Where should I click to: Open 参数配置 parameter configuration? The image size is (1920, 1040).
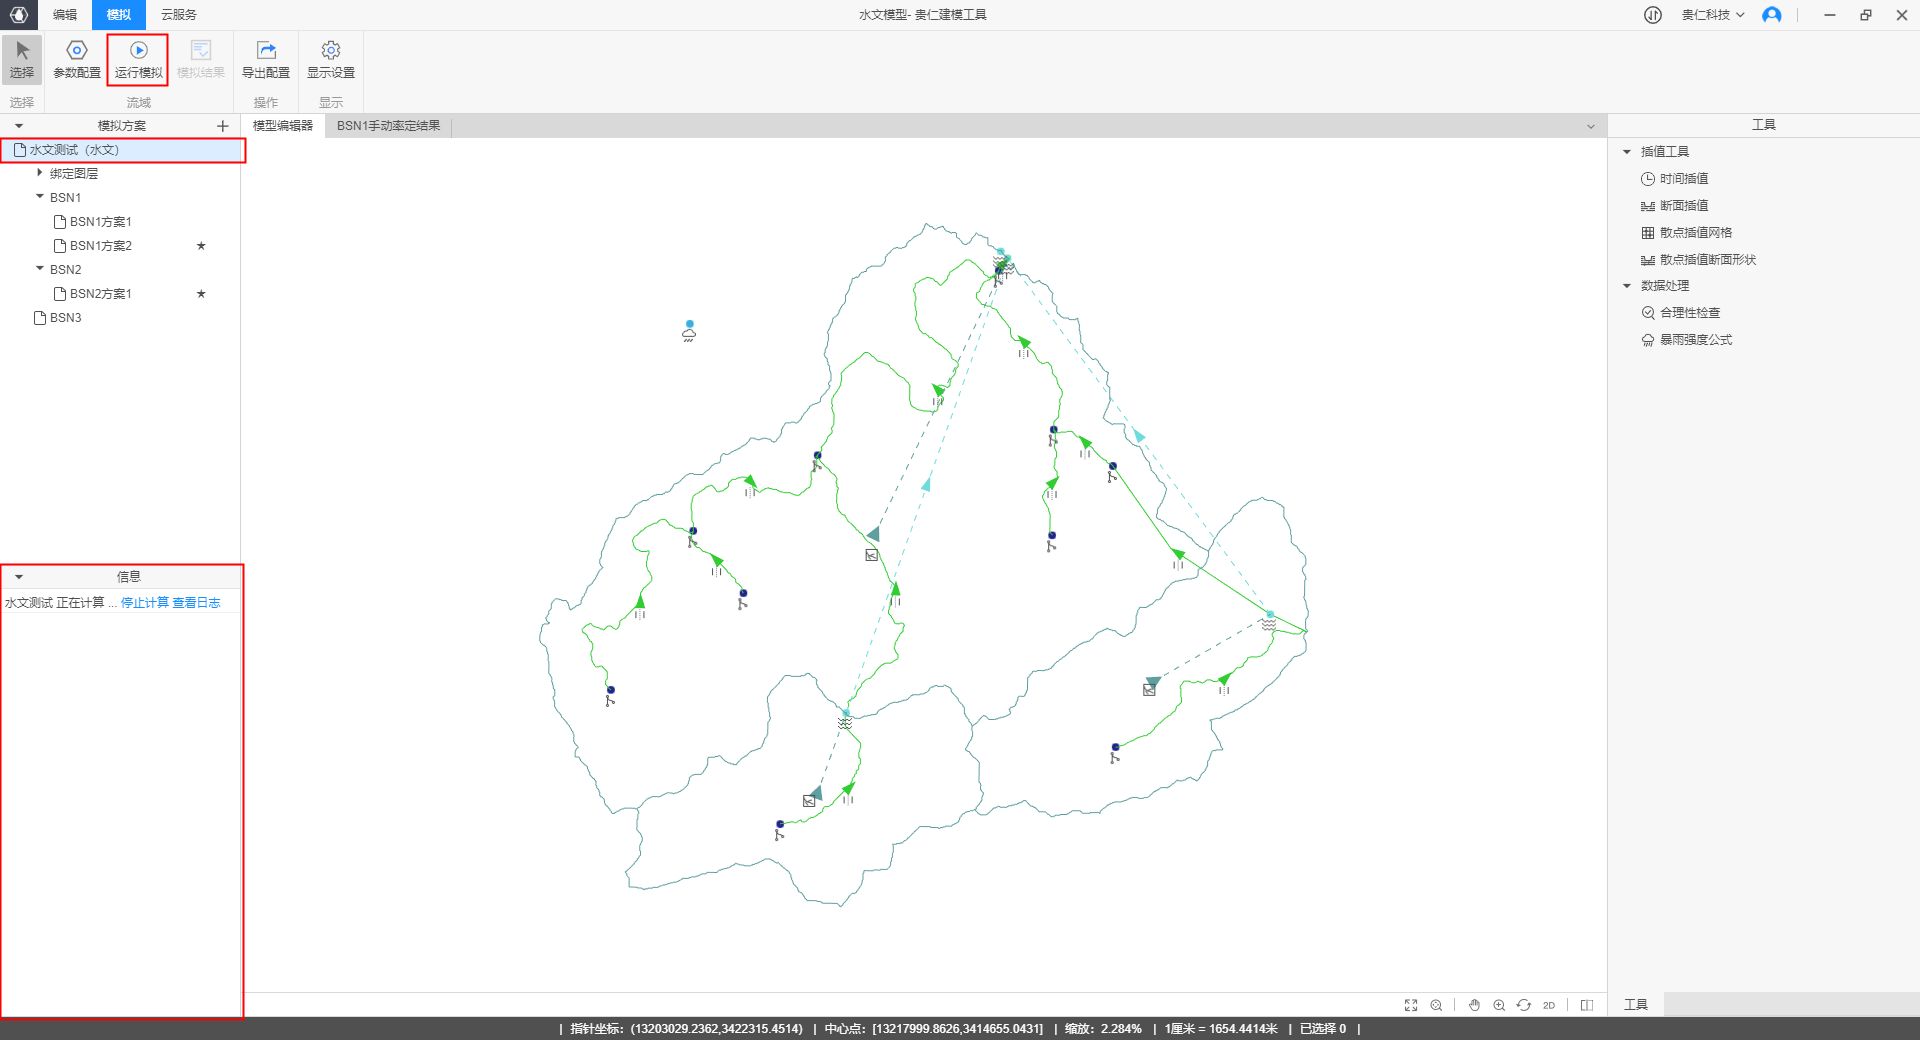pos(77,59)
